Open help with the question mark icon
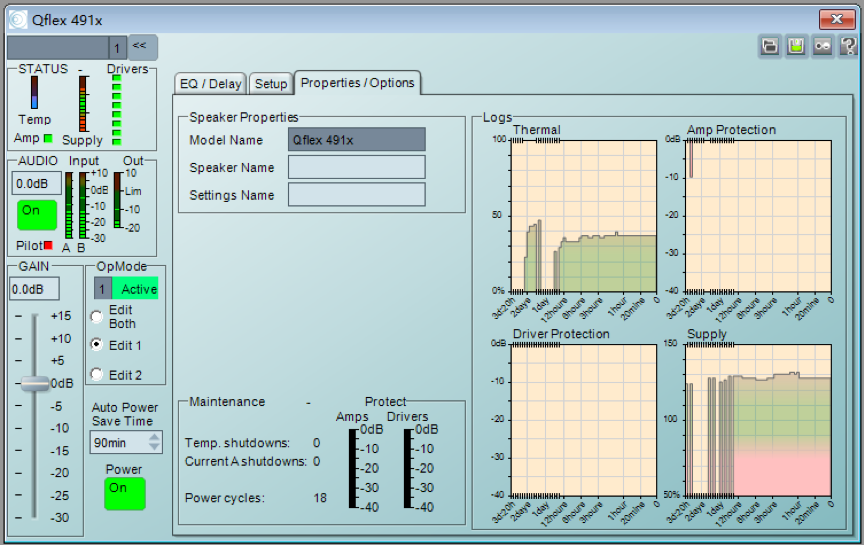The height and width of the screenshot is (545, 864). (849, 46)
